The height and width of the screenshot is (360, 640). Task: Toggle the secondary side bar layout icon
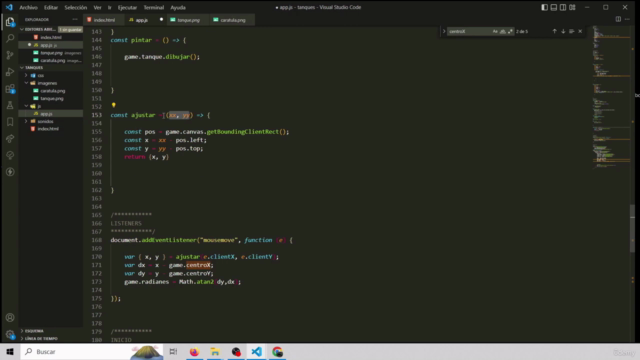pos(563,7)
